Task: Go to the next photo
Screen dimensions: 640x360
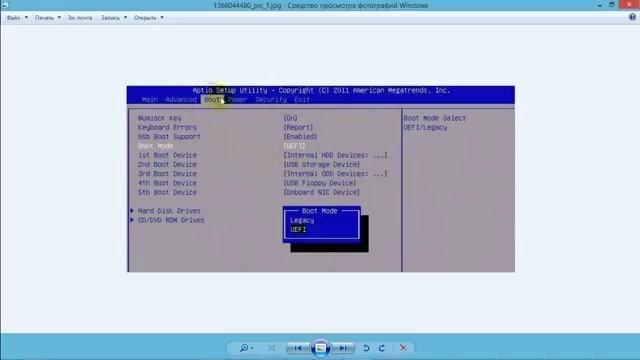Action: tap(343, 348)
